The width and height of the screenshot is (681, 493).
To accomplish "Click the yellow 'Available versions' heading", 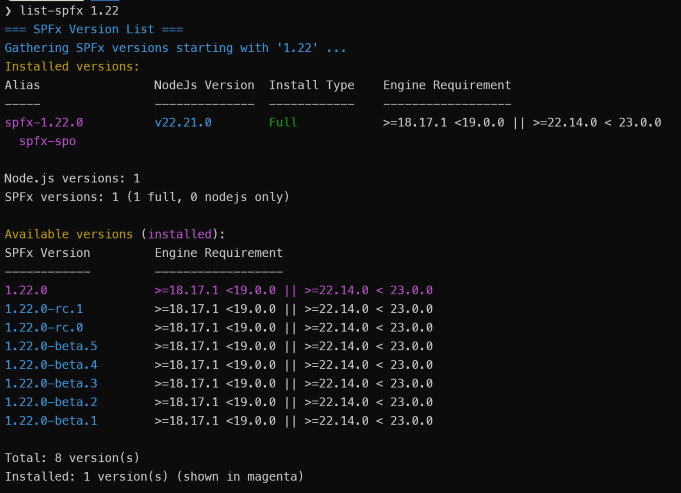I will coord(68,234).
